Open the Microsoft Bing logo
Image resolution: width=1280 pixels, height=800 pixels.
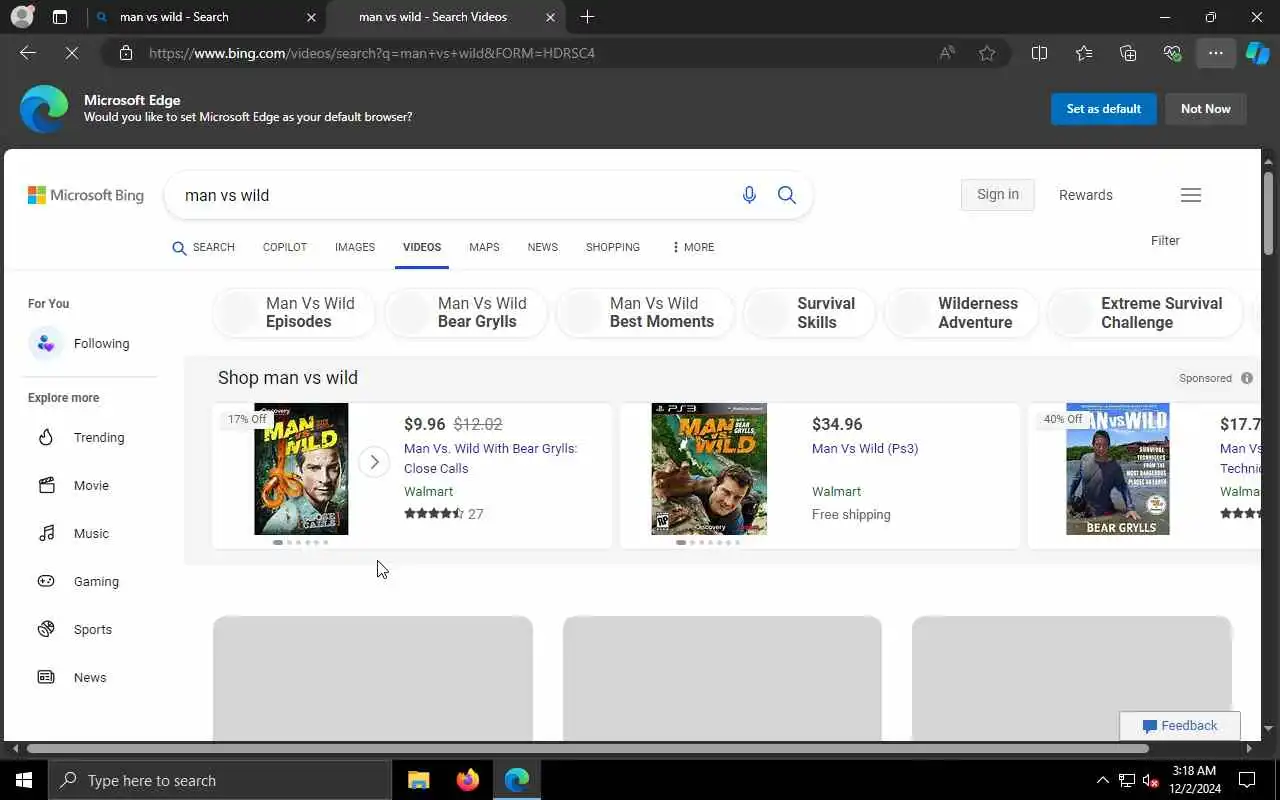(86, 195)
